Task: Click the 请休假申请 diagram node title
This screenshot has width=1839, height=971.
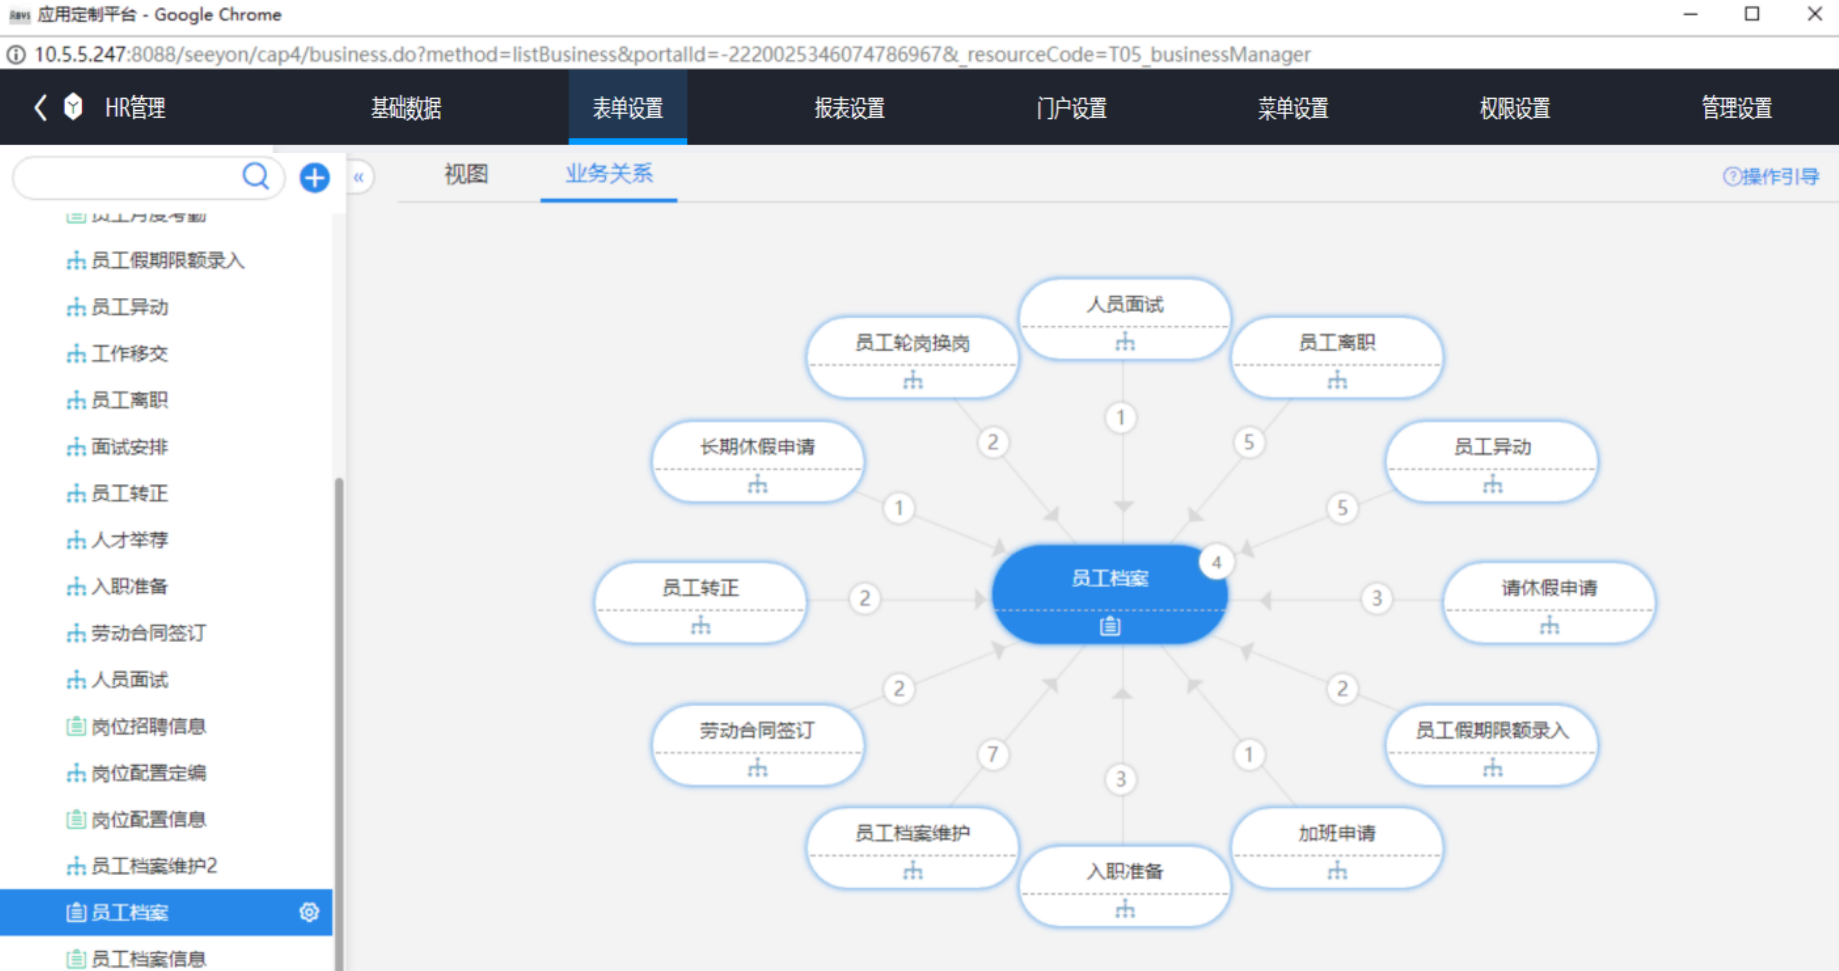Action: tap(1549, 588)
